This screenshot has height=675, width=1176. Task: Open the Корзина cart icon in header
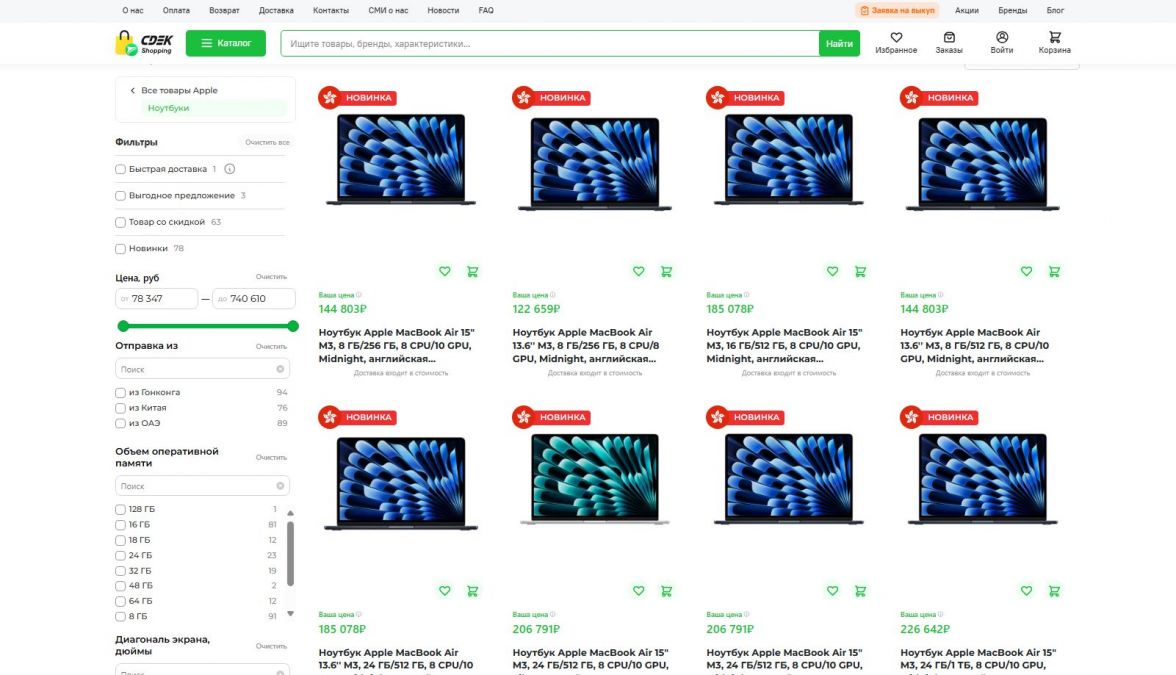click(1054, 38)
